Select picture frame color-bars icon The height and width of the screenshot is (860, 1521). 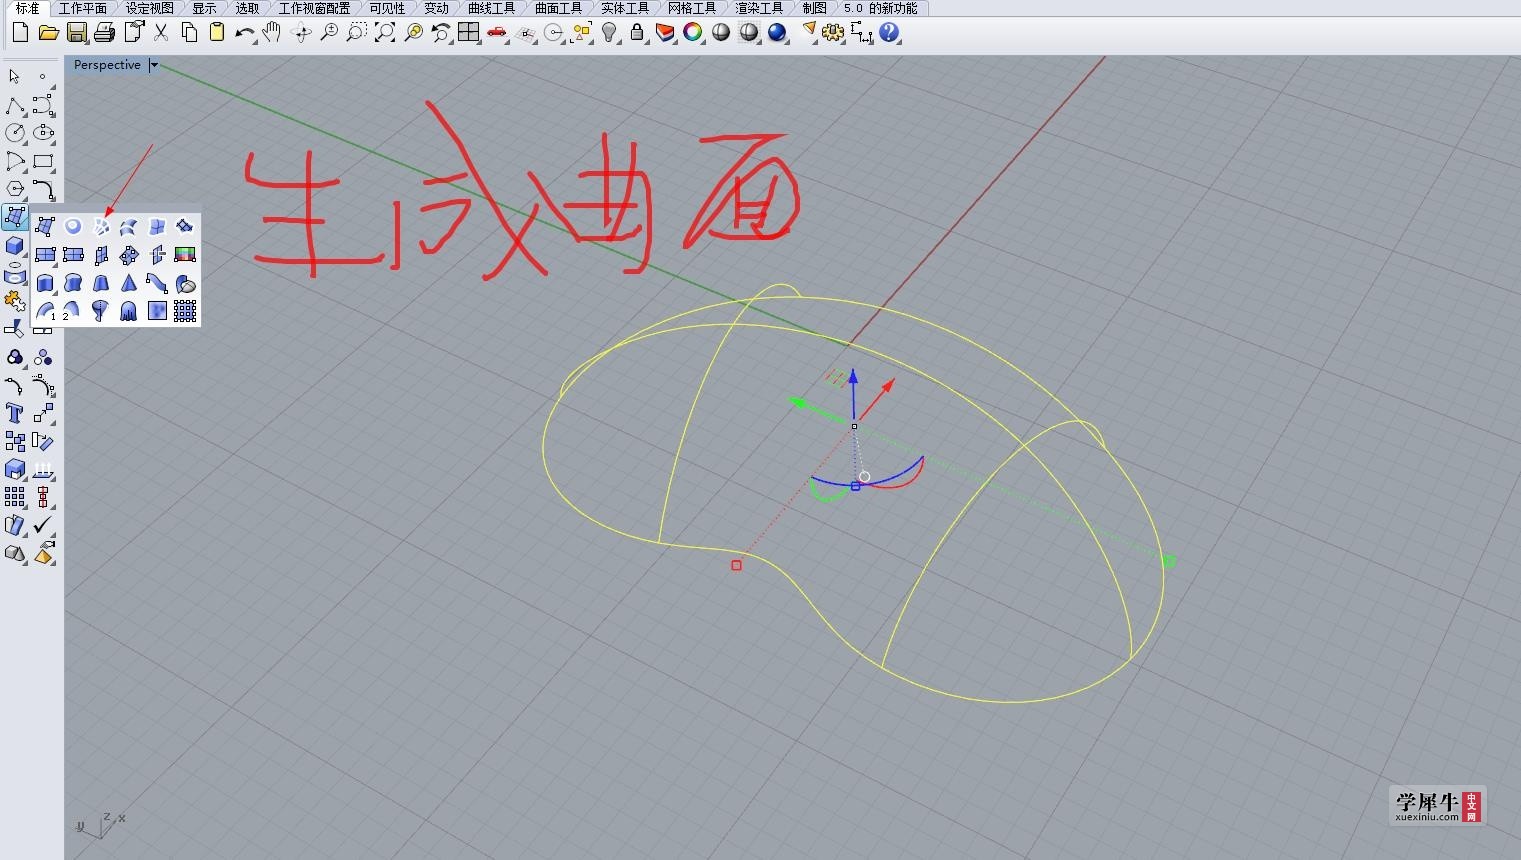185,255
